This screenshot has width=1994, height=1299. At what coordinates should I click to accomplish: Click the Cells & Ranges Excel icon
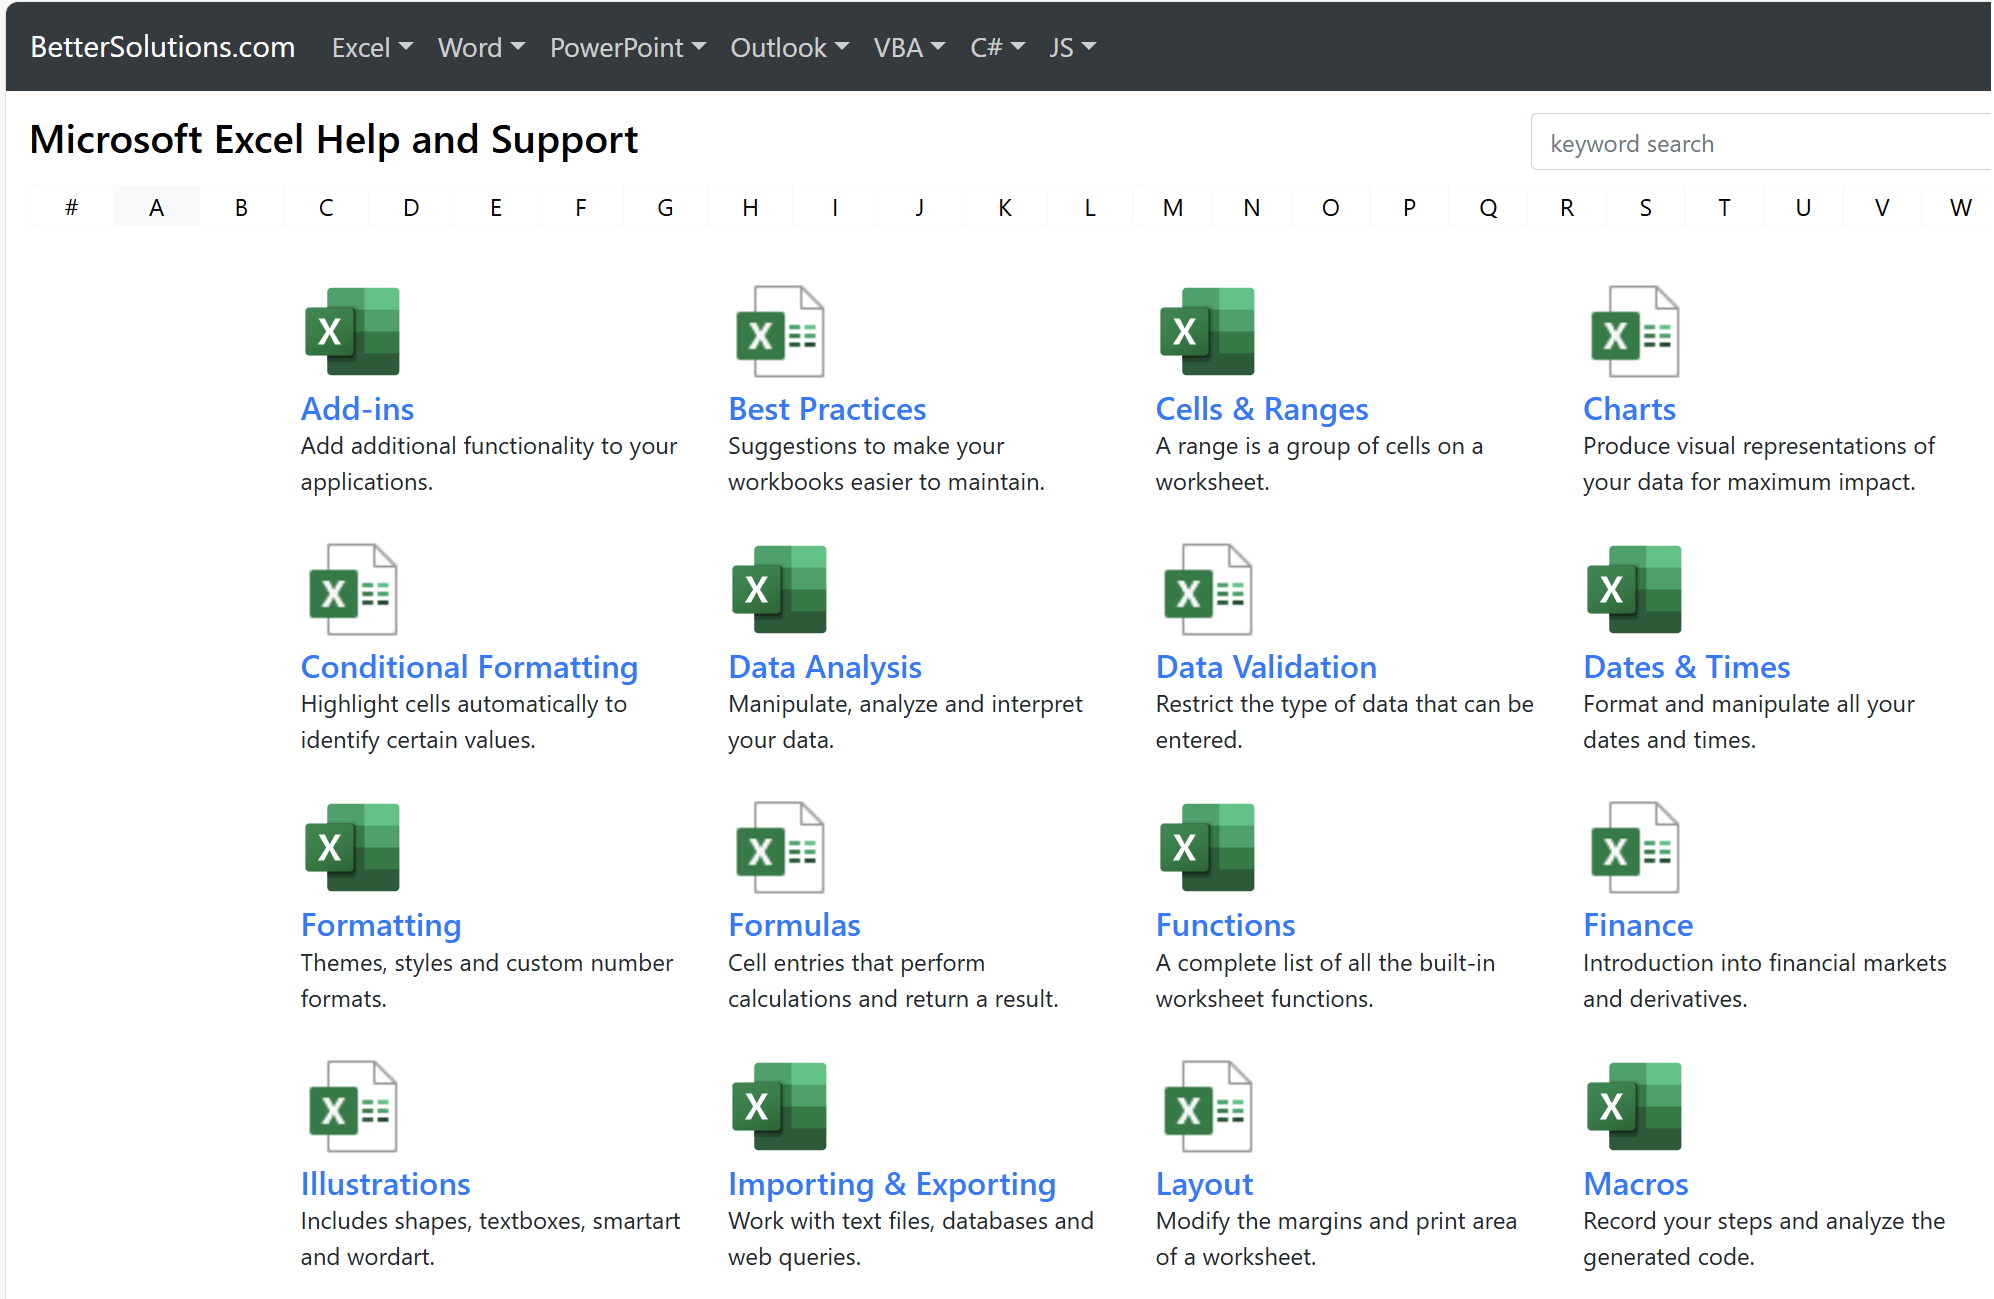1207,332
